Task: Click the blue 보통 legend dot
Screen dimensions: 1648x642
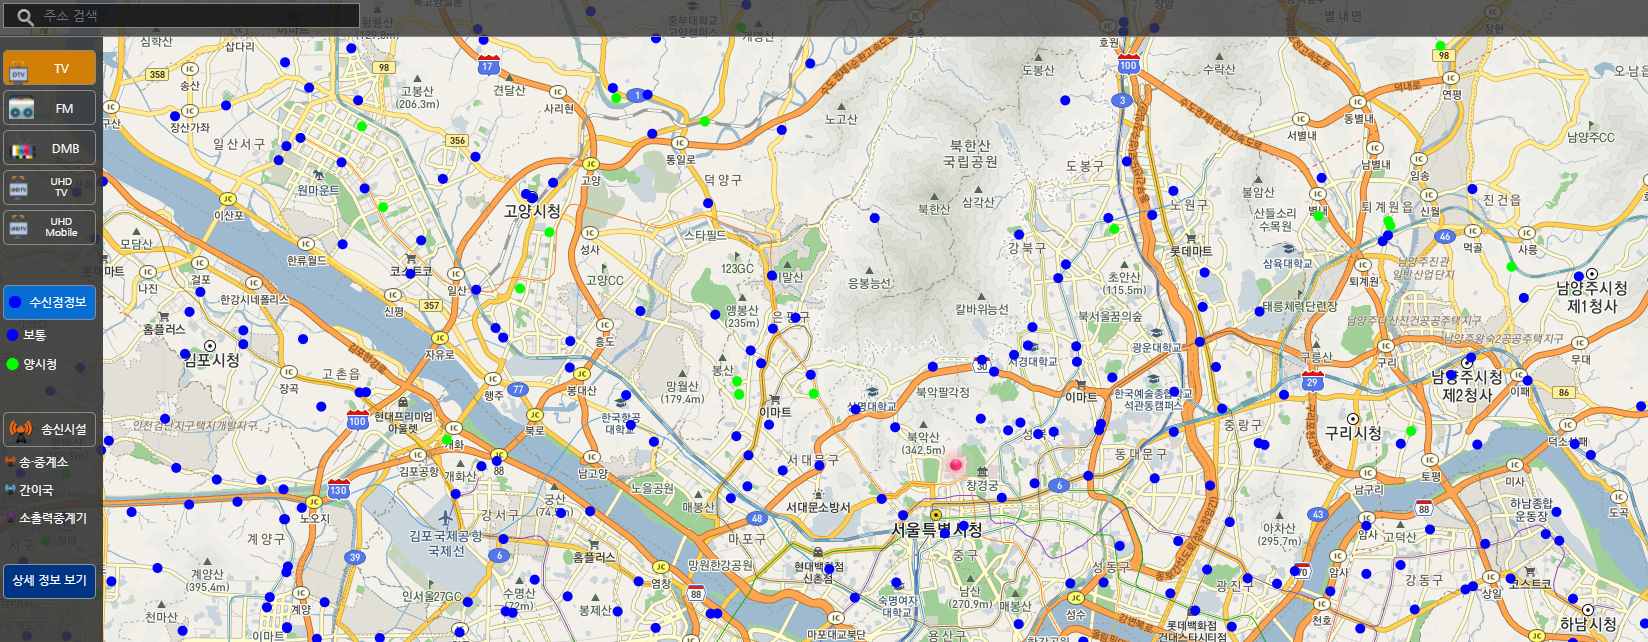Action: [13, 335]
